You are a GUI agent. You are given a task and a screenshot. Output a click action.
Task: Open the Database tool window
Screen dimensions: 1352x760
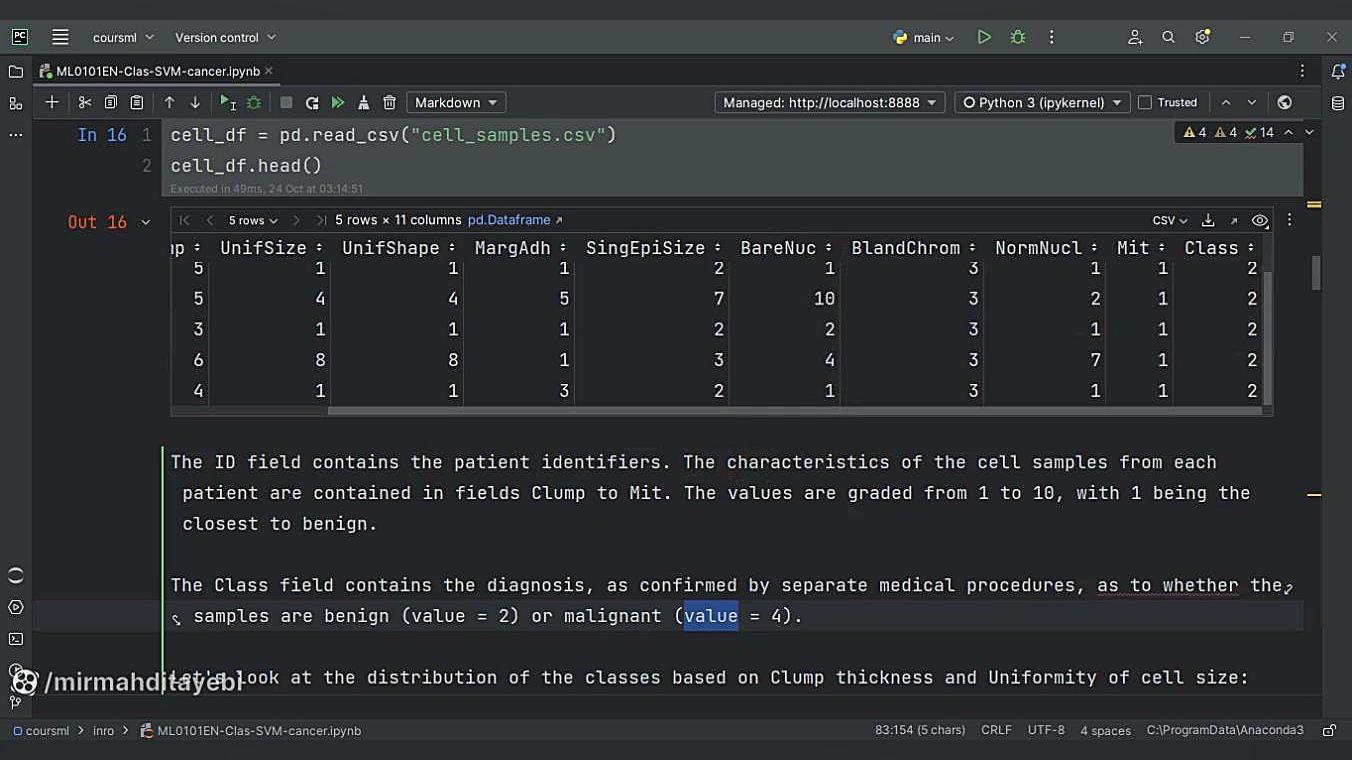pos(1338,103)
